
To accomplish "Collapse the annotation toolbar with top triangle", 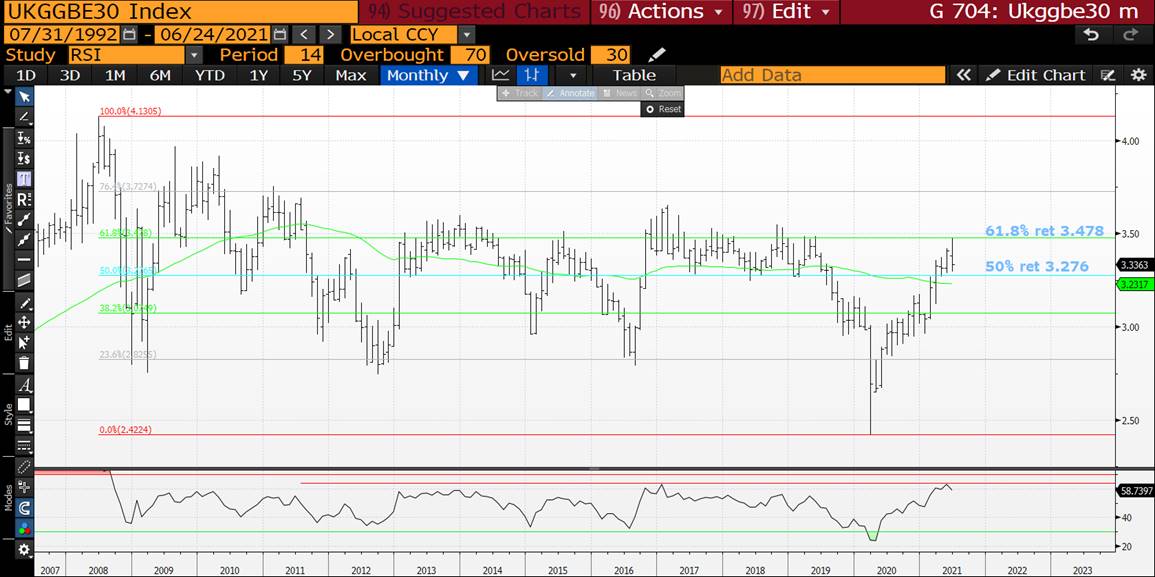I will coord(7,93).
